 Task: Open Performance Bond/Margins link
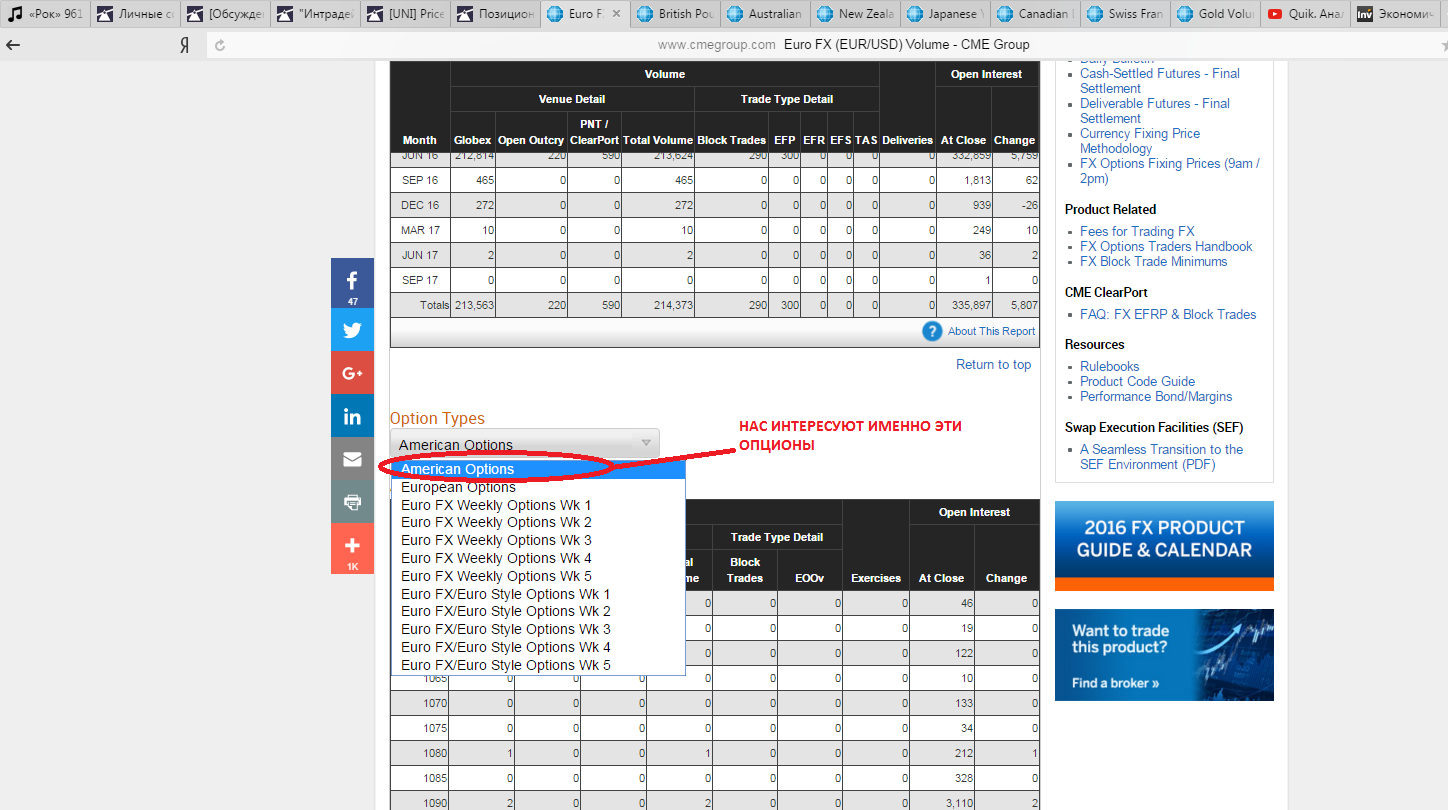(x=1156, y=396)
